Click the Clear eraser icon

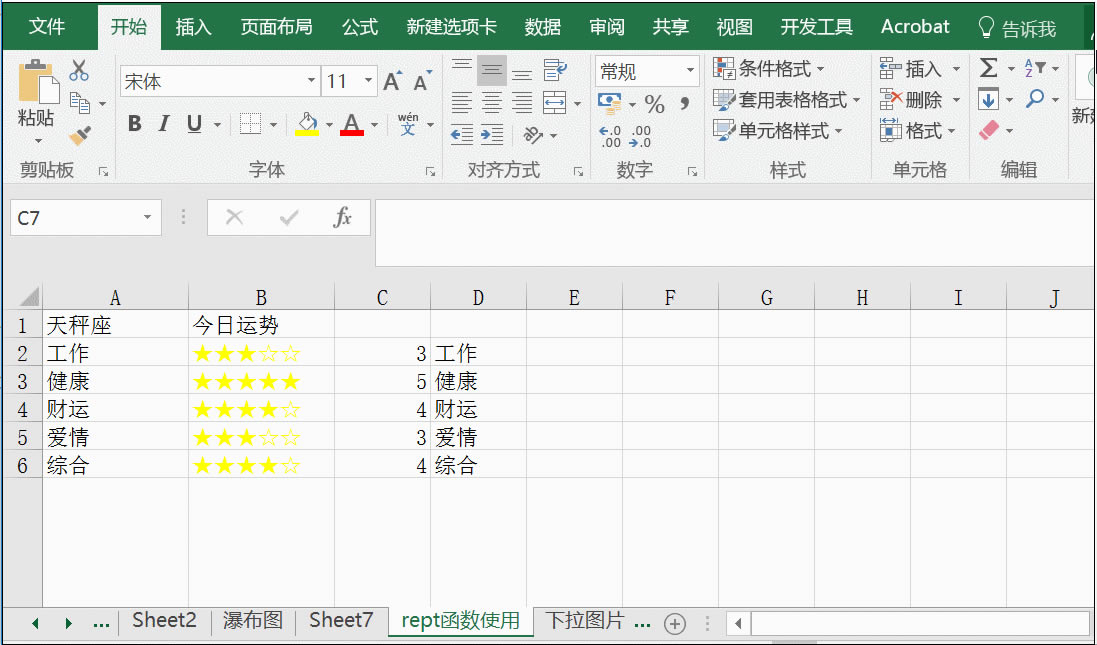pyautogui.click(x=990, y=129)
